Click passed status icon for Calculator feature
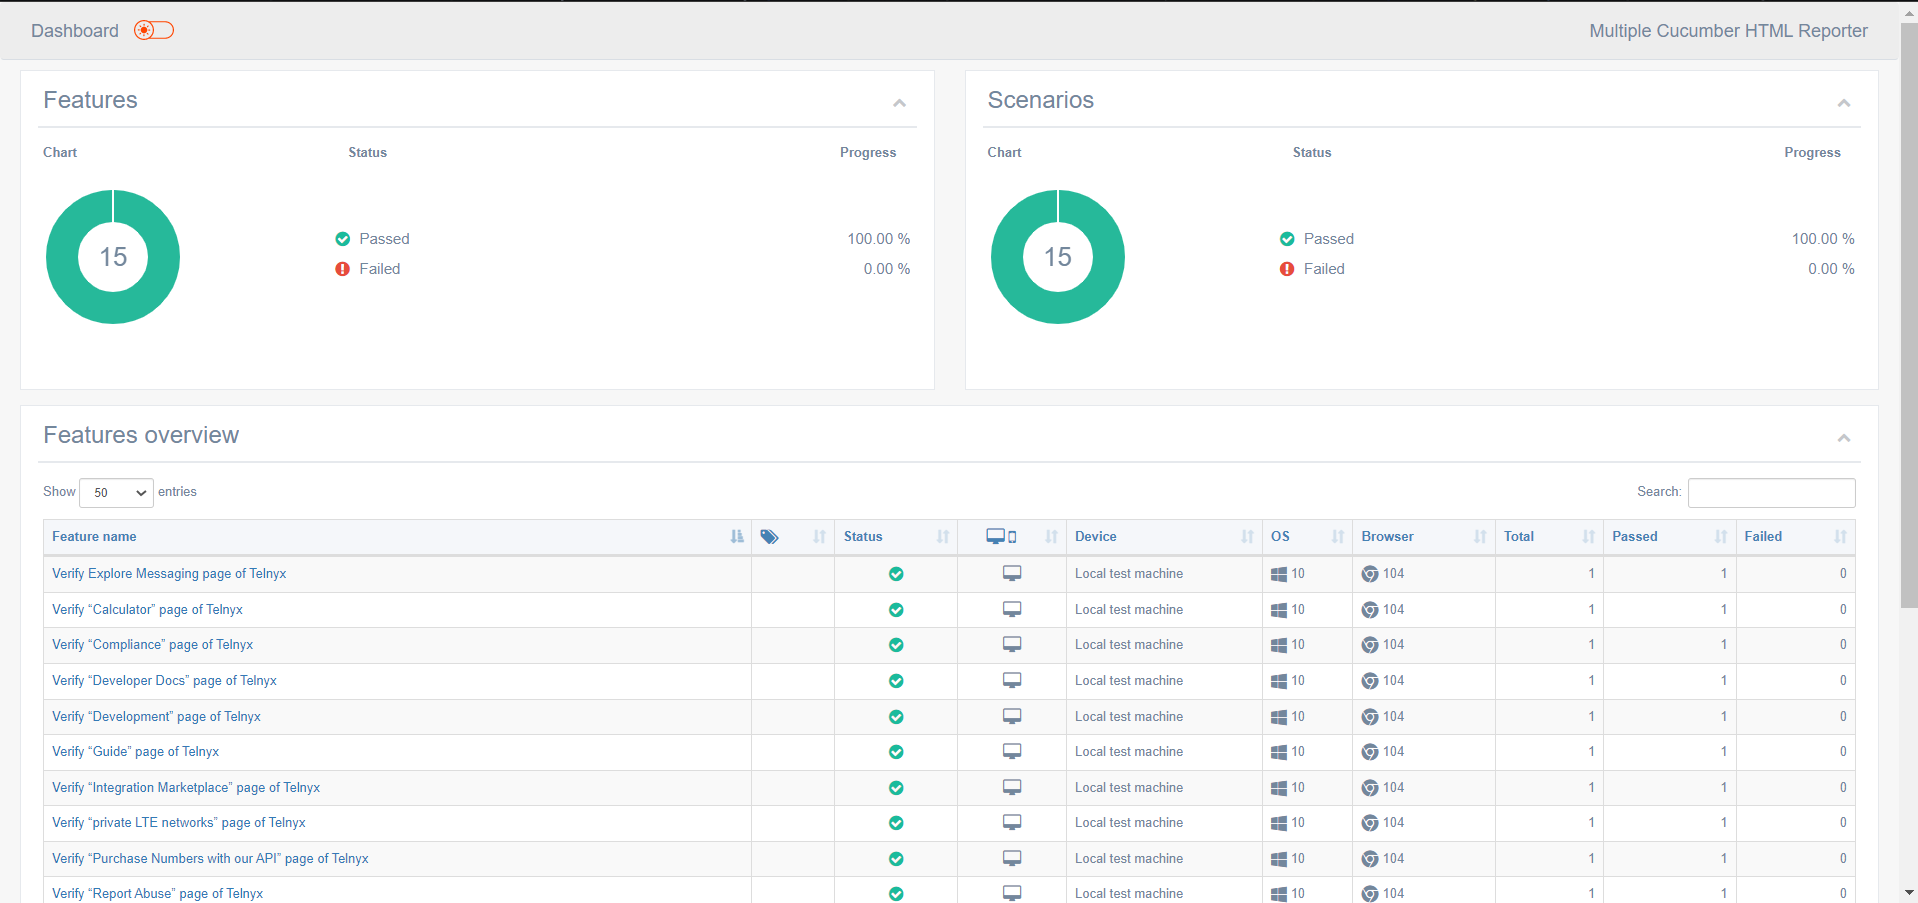The image size is (1918, 903). pyautogui.click(x=896, y=610)
